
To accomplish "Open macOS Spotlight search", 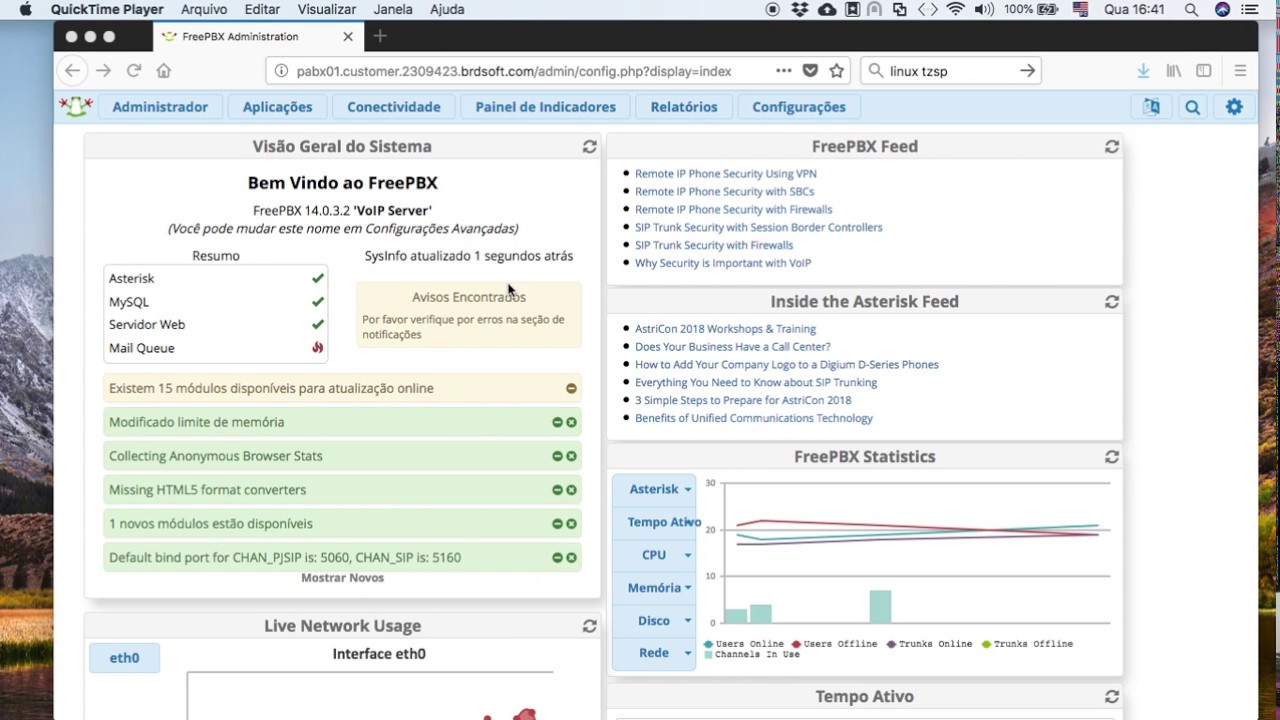I will click(1191, 9).
